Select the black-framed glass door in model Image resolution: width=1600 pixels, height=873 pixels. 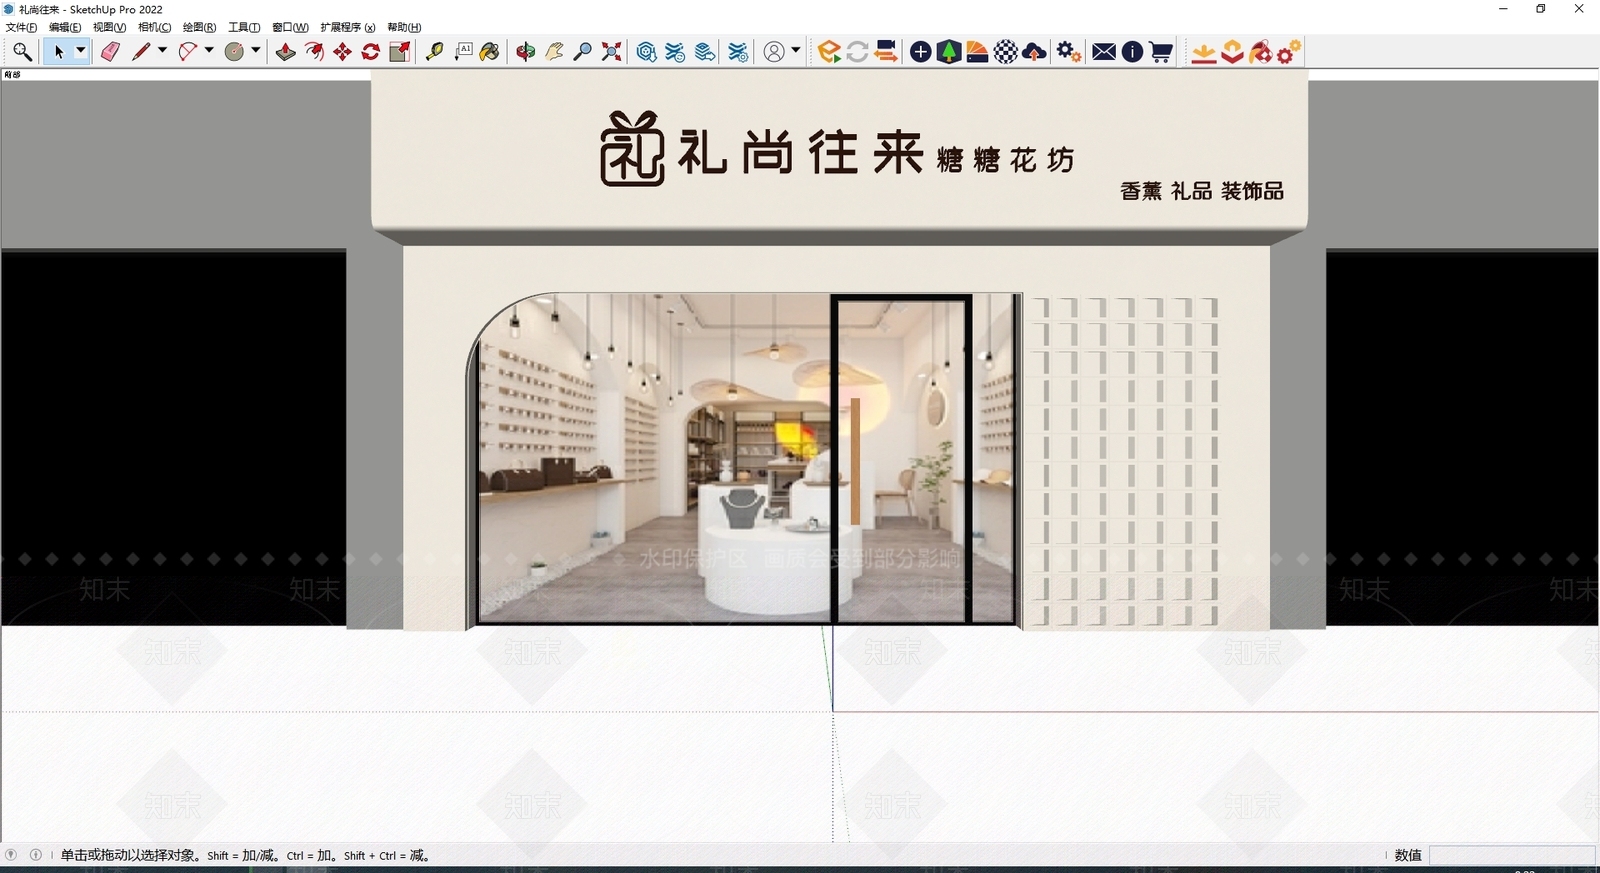(x=902, y=460)
